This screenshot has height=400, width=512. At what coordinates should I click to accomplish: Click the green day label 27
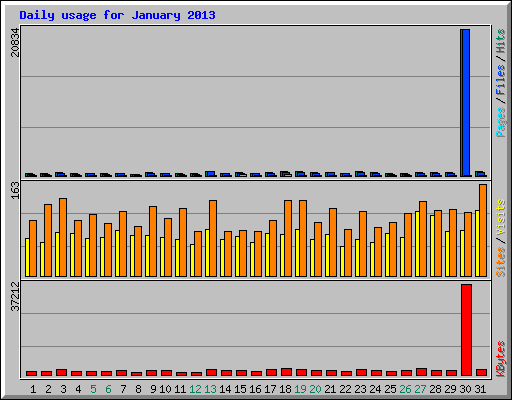pyautogui.click(x=420, y=389)
